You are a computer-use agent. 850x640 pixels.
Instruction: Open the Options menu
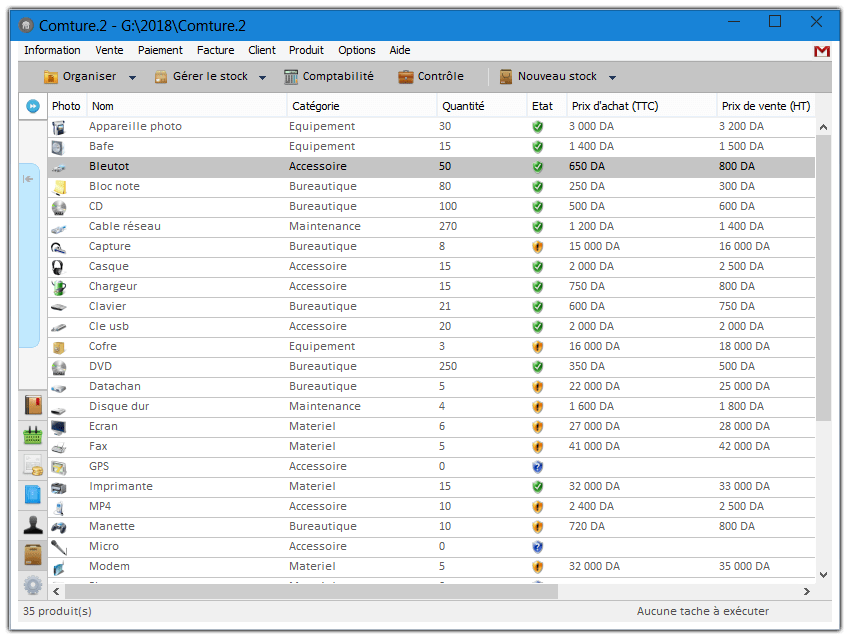pos(356,49)
